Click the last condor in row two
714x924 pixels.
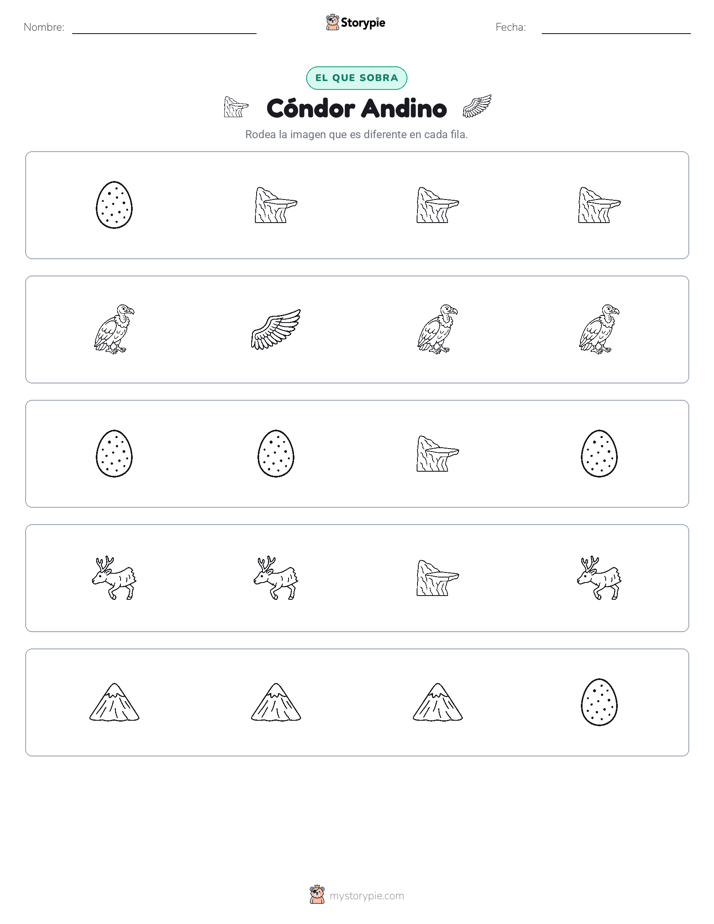click(599, 329)
